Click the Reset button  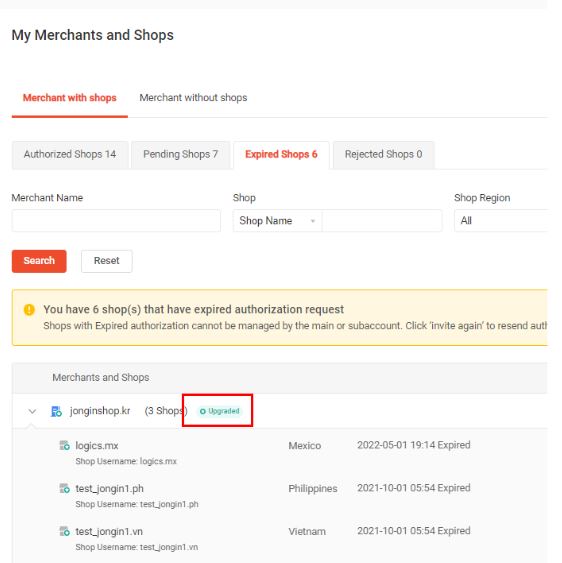(107, 261)
